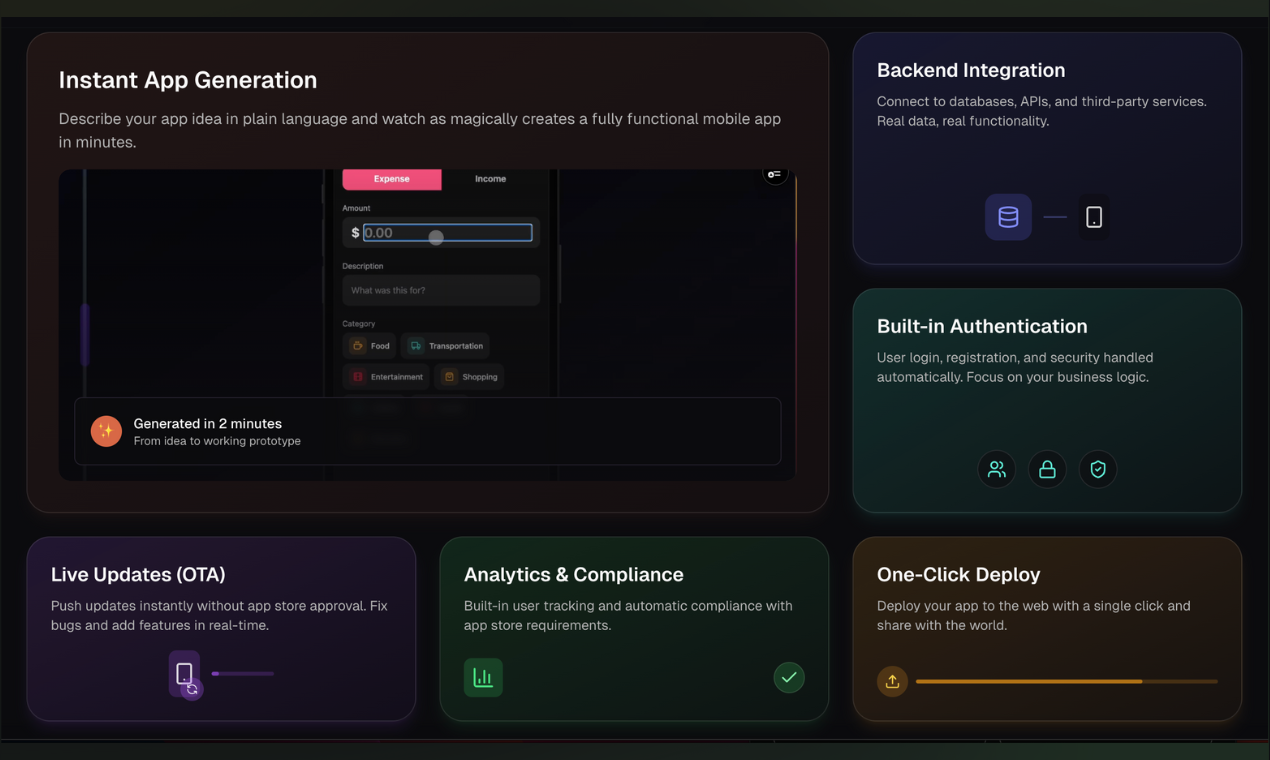Switch to the Income tab
The width and height of the screenshot is (1270, 760).
(x=490, y=179)
